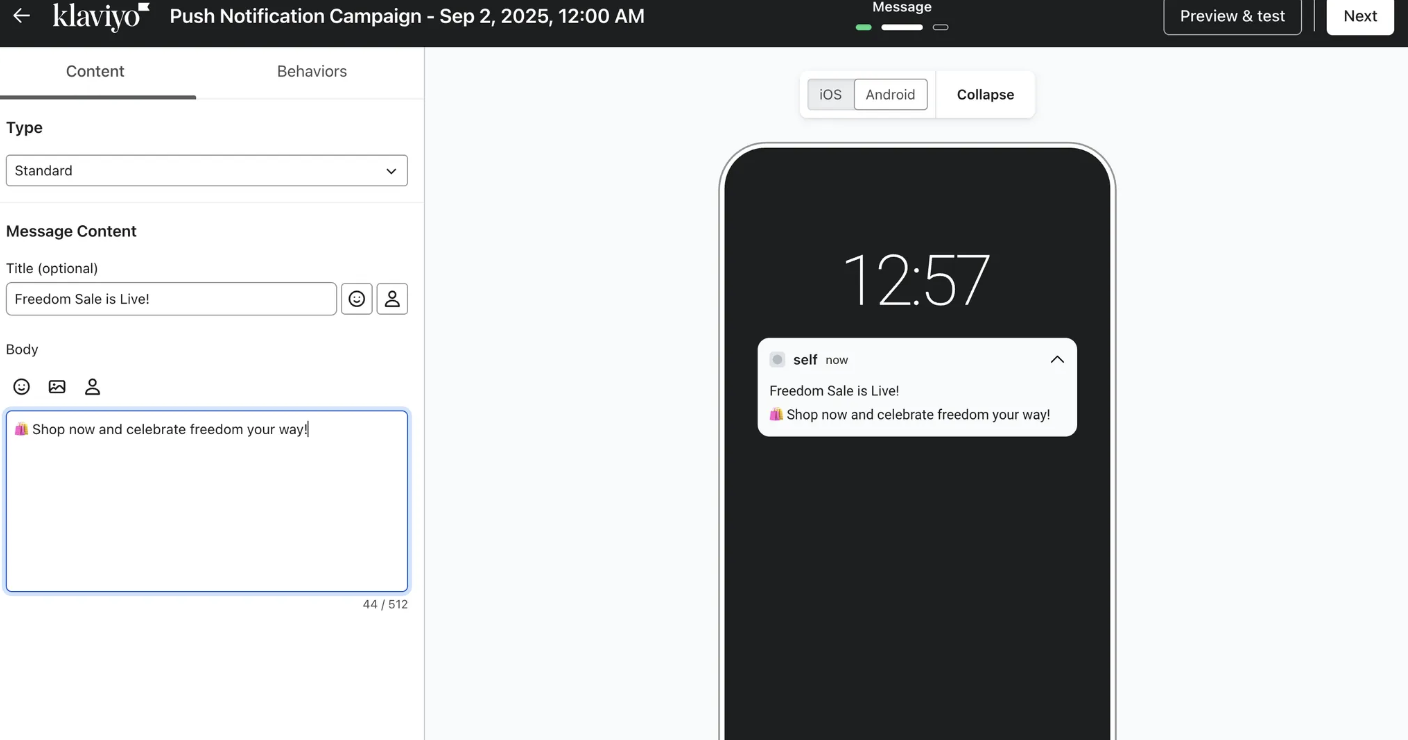Click the self app icon in notification
Screen dimensions: 1408x740
(x=777, y=360)
